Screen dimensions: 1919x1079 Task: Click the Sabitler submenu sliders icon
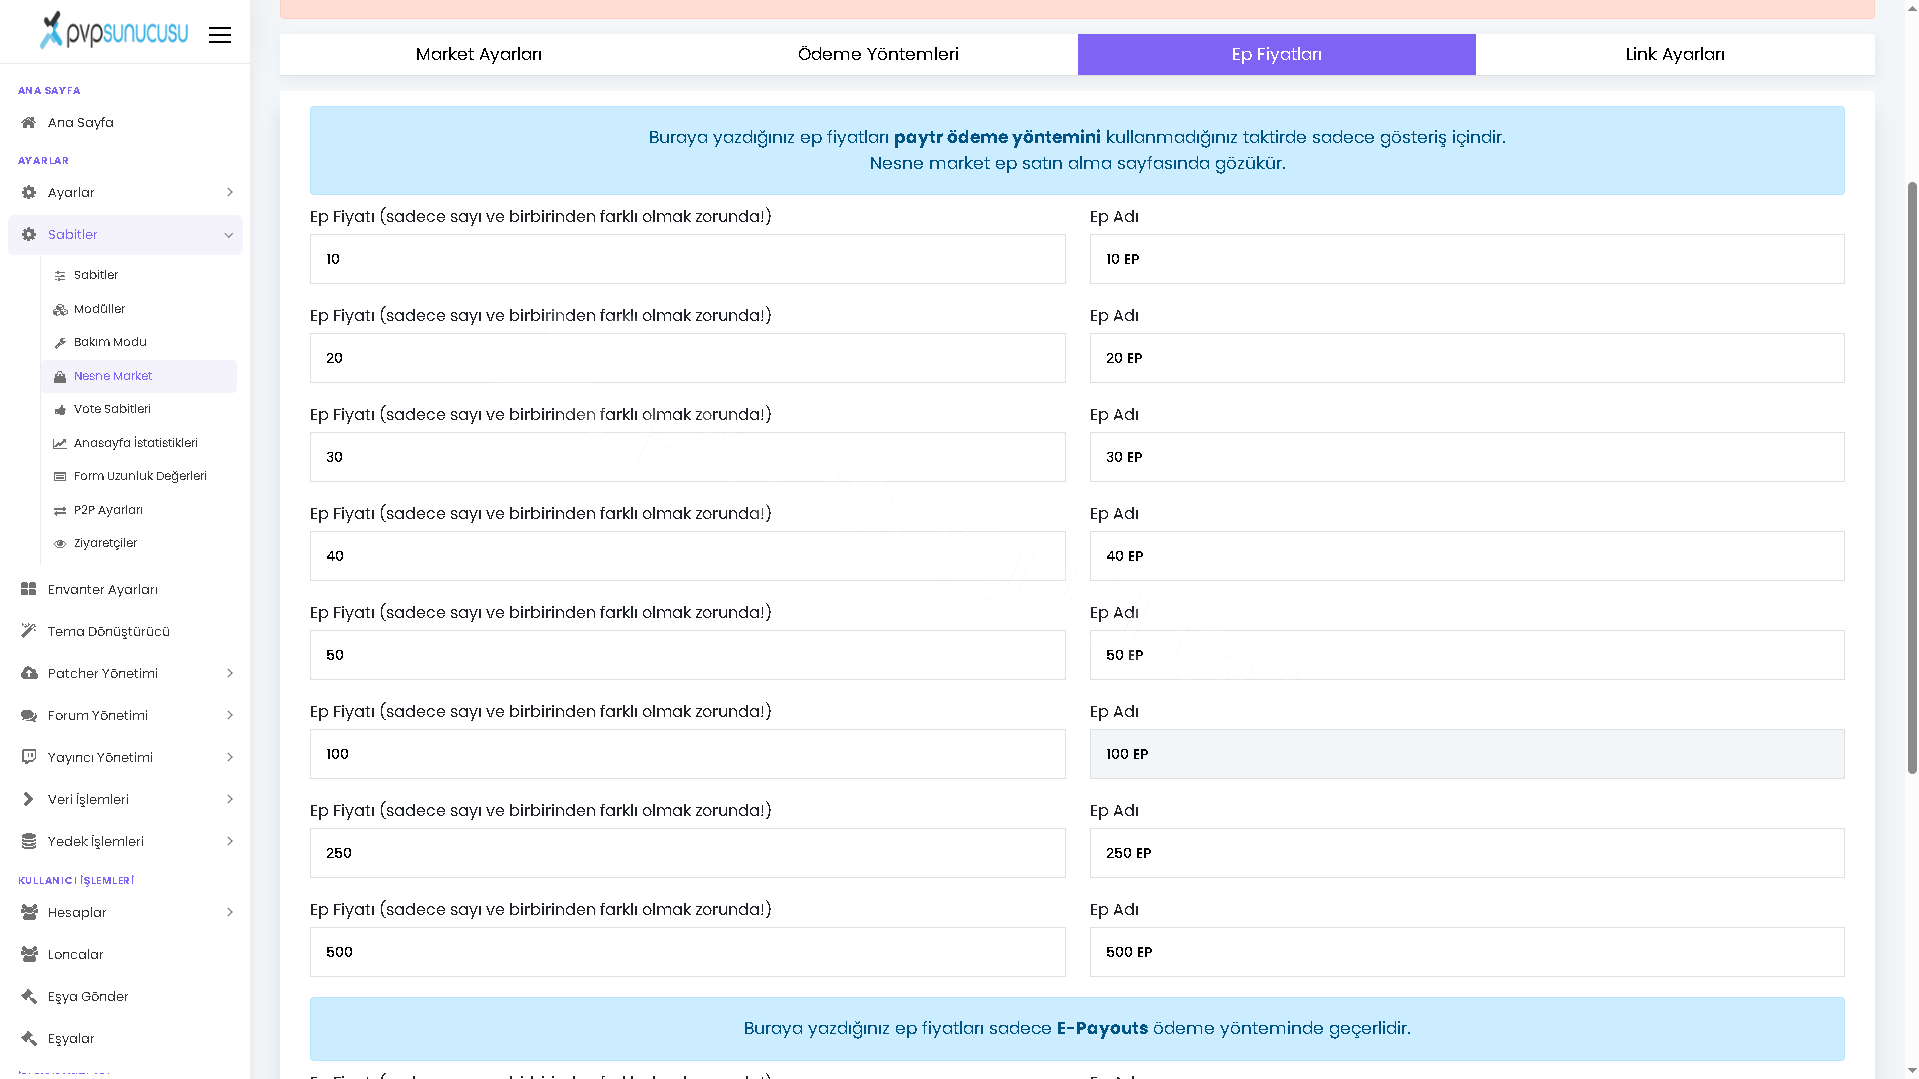point(60,276)
